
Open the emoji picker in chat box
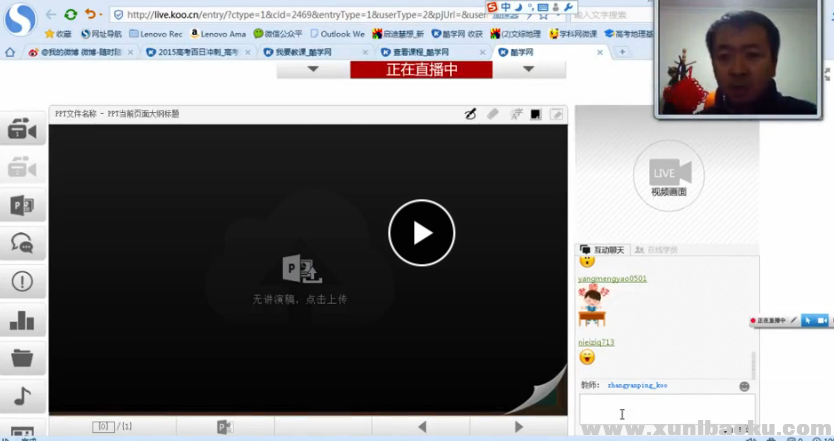coord(744,386)
